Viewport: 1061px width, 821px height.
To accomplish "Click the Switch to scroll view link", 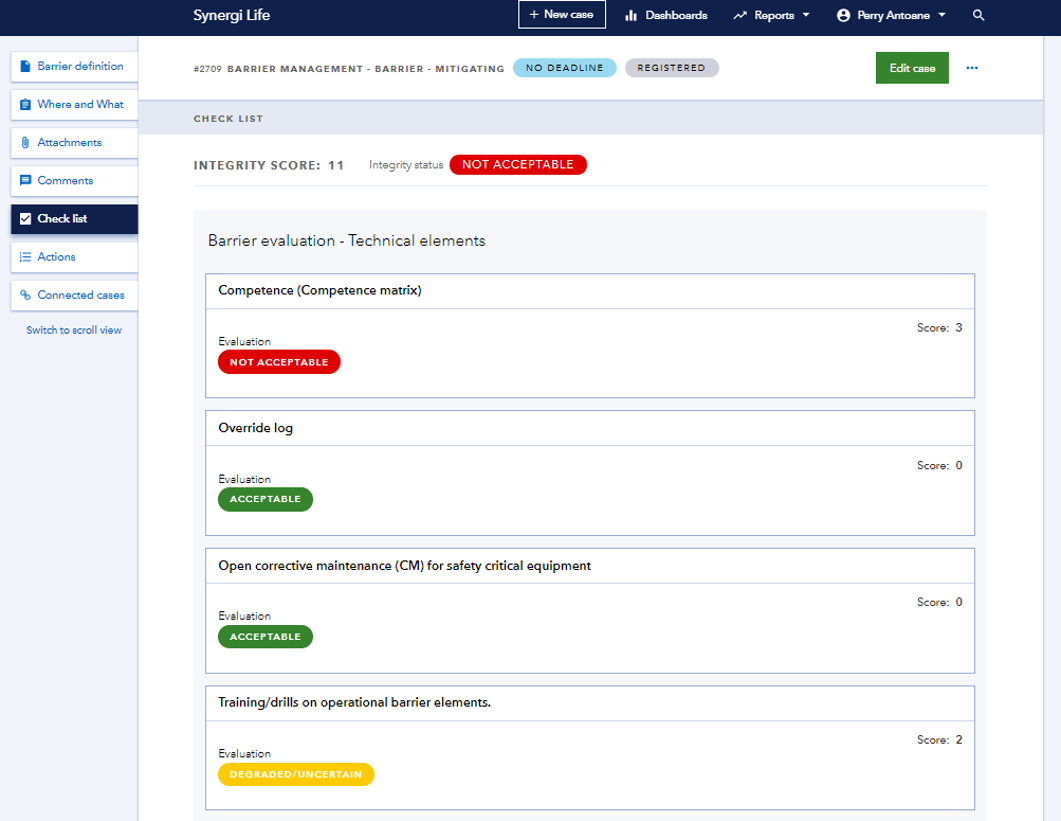I will (73, 329).
